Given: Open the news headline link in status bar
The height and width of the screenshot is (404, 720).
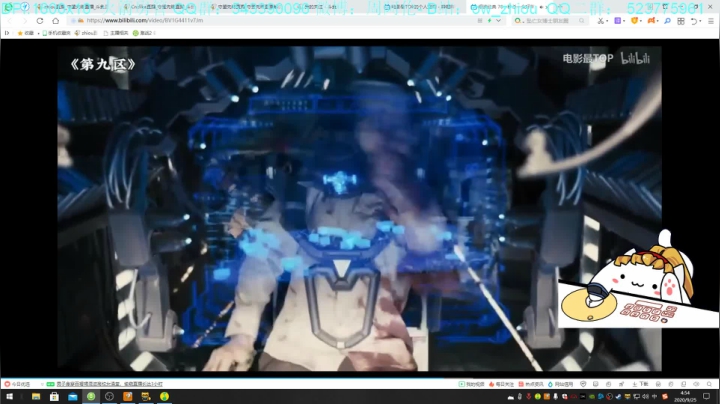Looking at the screenshot, I should tap(109, 384).
